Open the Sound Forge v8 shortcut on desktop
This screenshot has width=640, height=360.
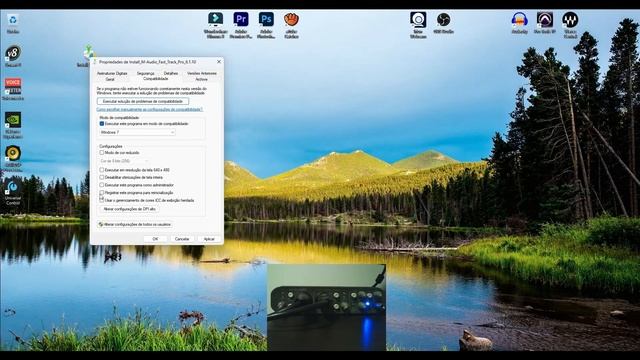pos(13,56)
